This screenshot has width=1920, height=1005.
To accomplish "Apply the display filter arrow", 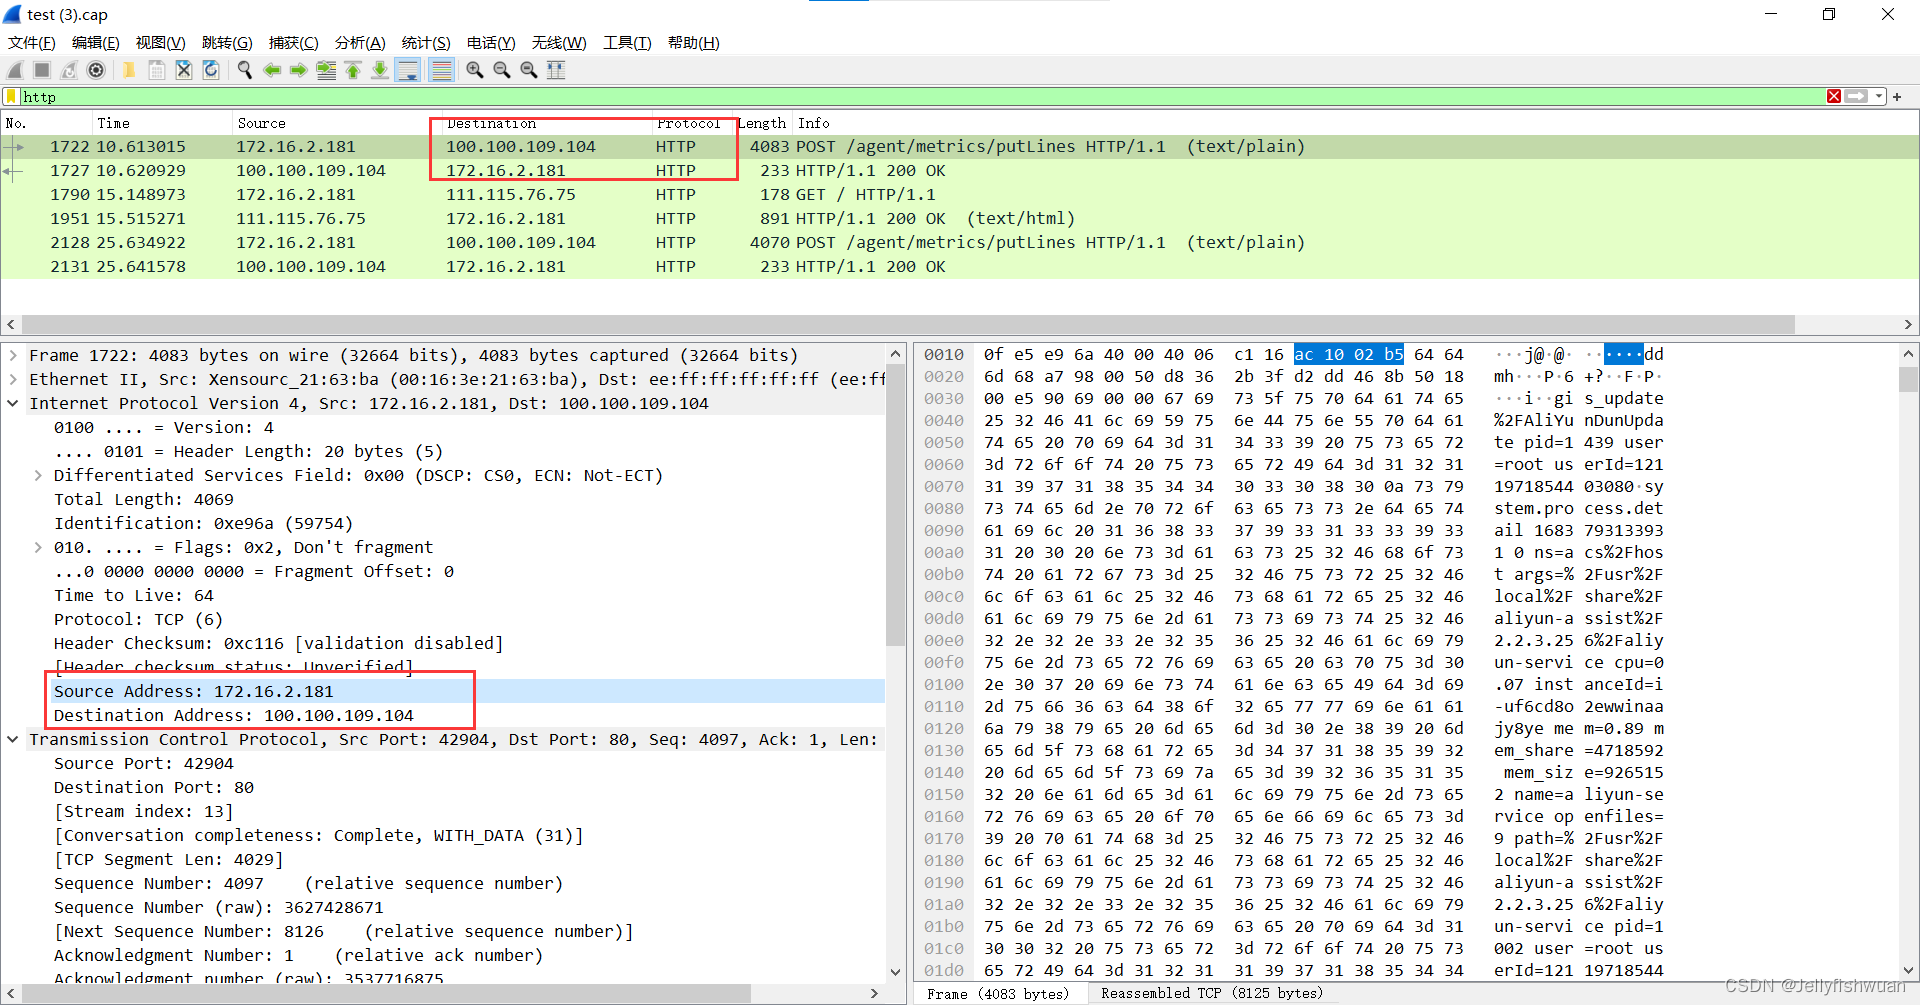I will pos(1857,97).
